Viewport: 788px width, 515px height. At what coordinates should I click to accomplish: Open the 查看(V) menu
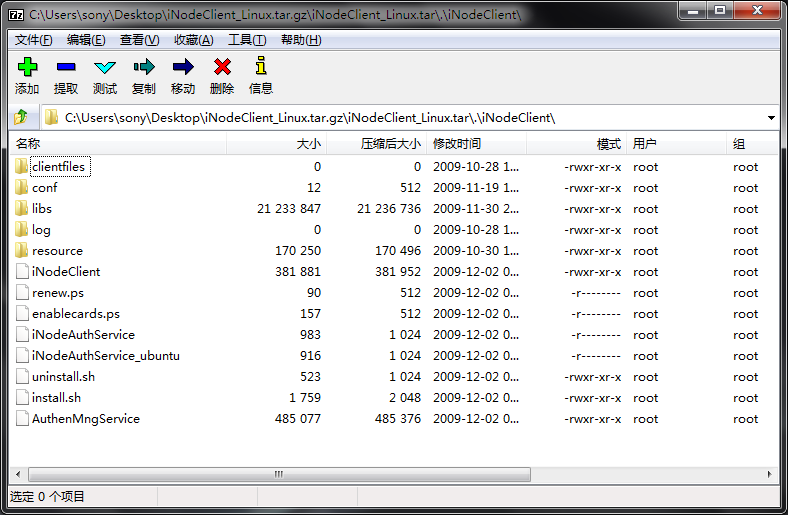pyautogui.click(x=139, y=40)
